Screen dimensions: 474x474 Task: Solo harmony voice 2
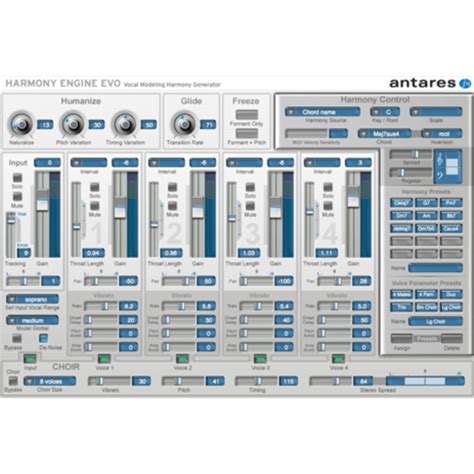click(172, 187)
